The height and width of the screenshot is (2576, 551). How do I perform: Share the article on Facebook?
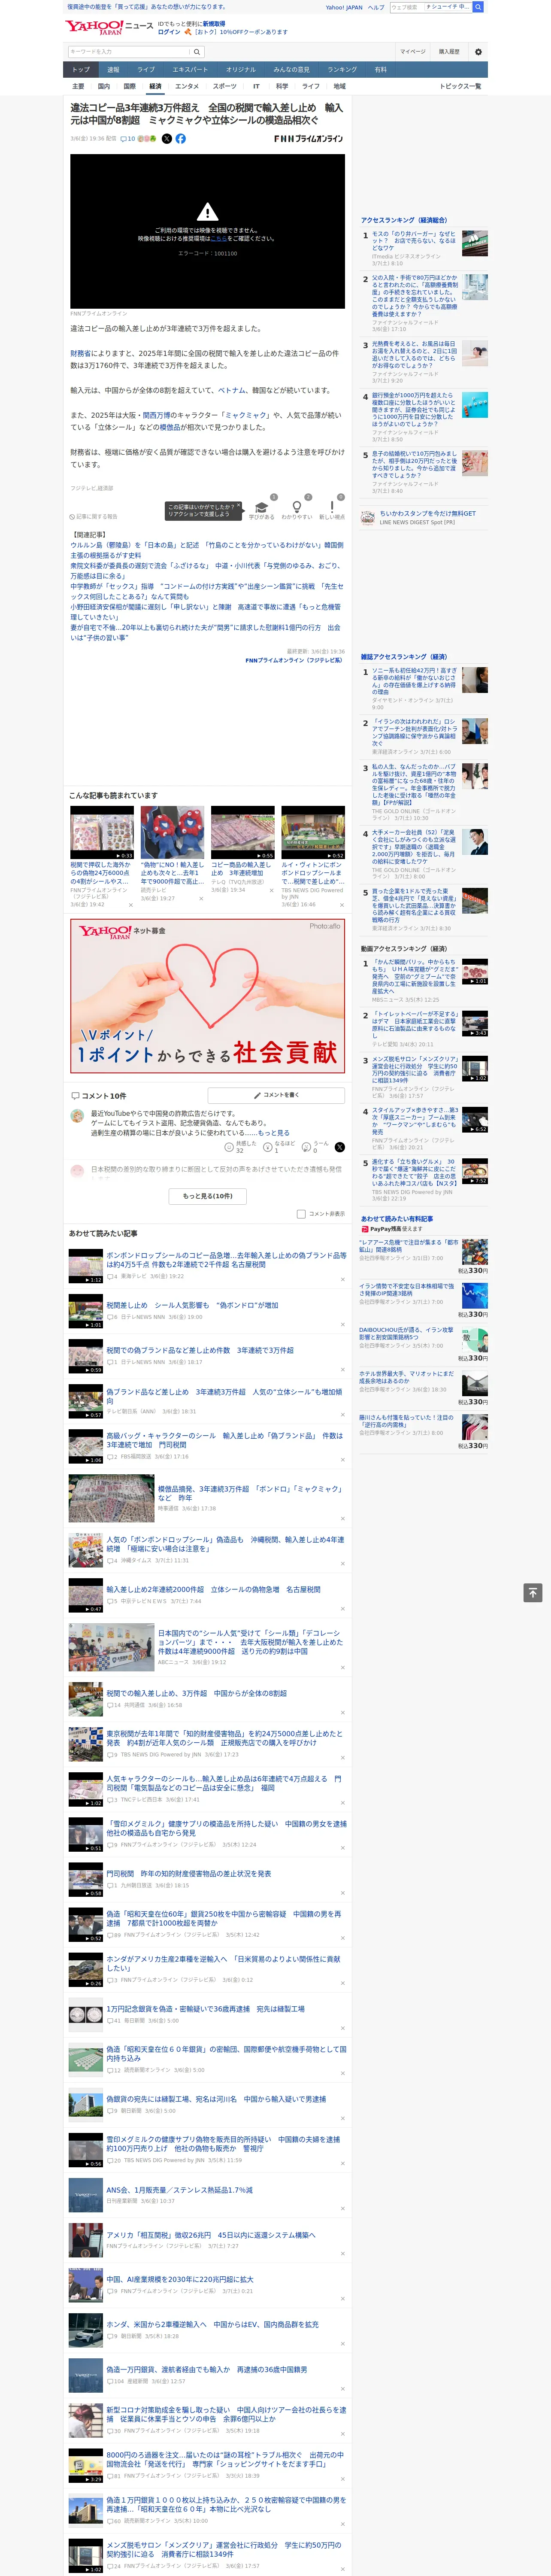[181, 139]
